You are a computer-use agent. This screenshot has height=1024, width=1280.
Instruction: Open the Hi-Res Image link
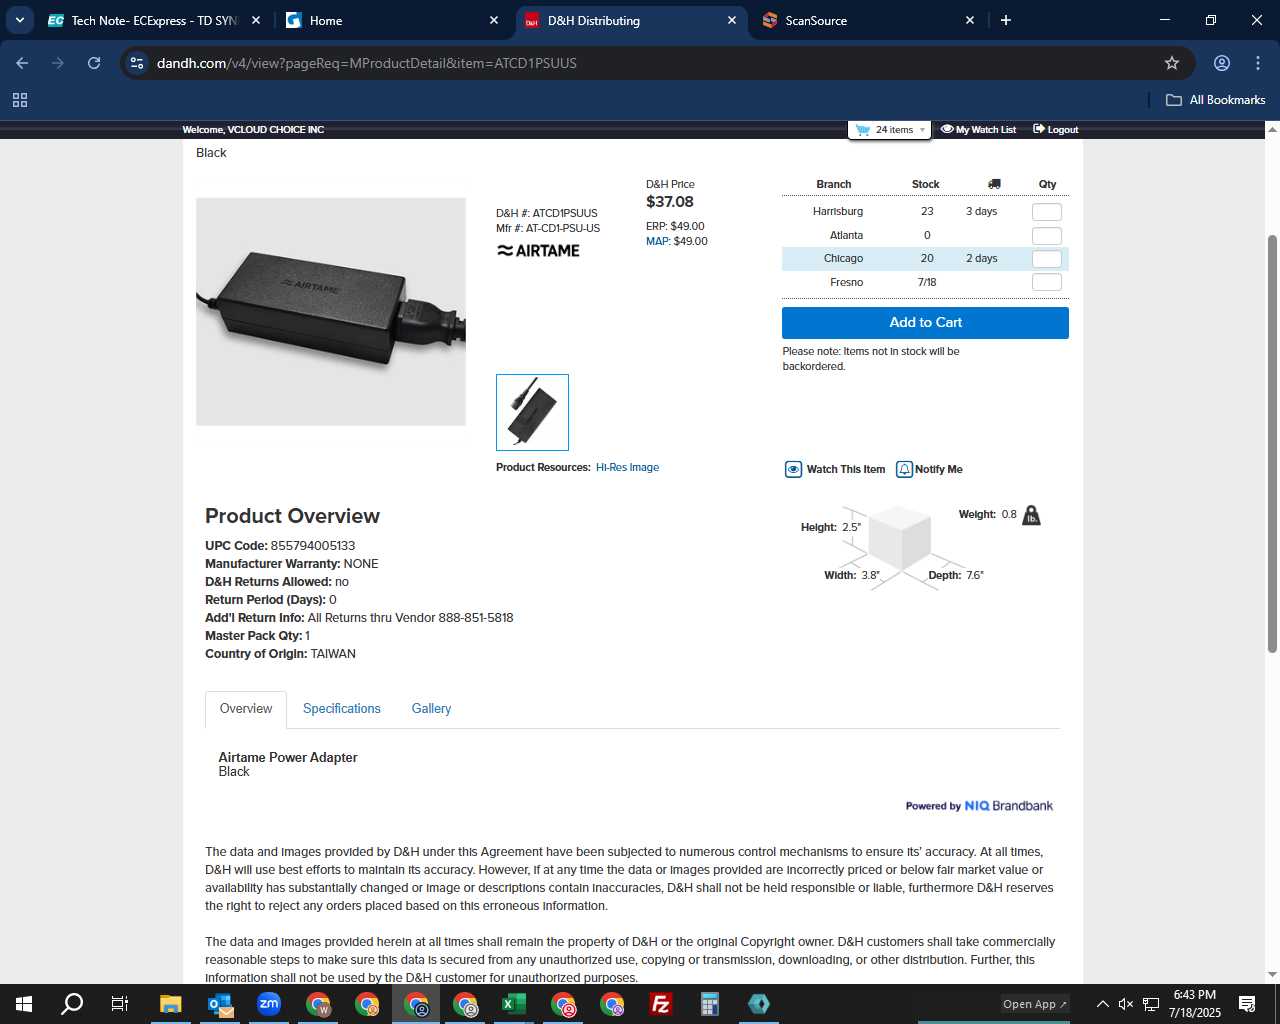pyautogui.click(x=627, y=467)
